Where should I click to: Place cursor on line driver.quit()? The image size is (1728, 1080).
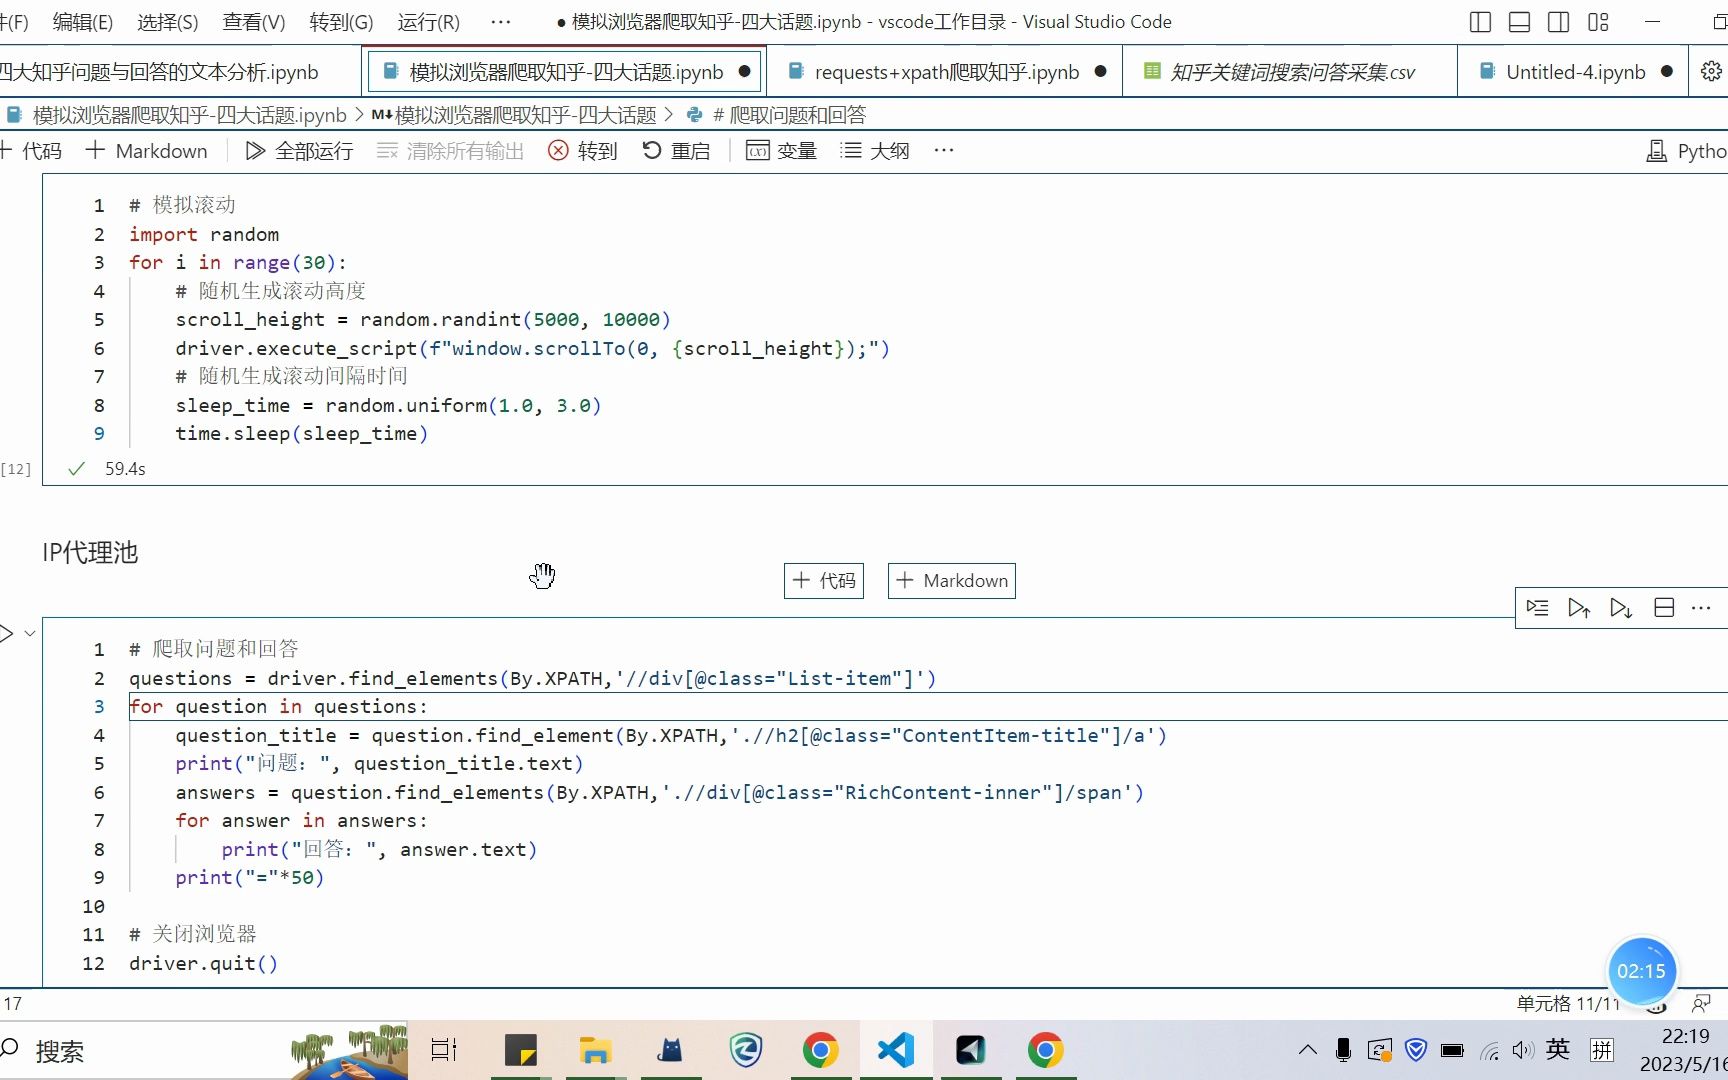click(203, 964)
